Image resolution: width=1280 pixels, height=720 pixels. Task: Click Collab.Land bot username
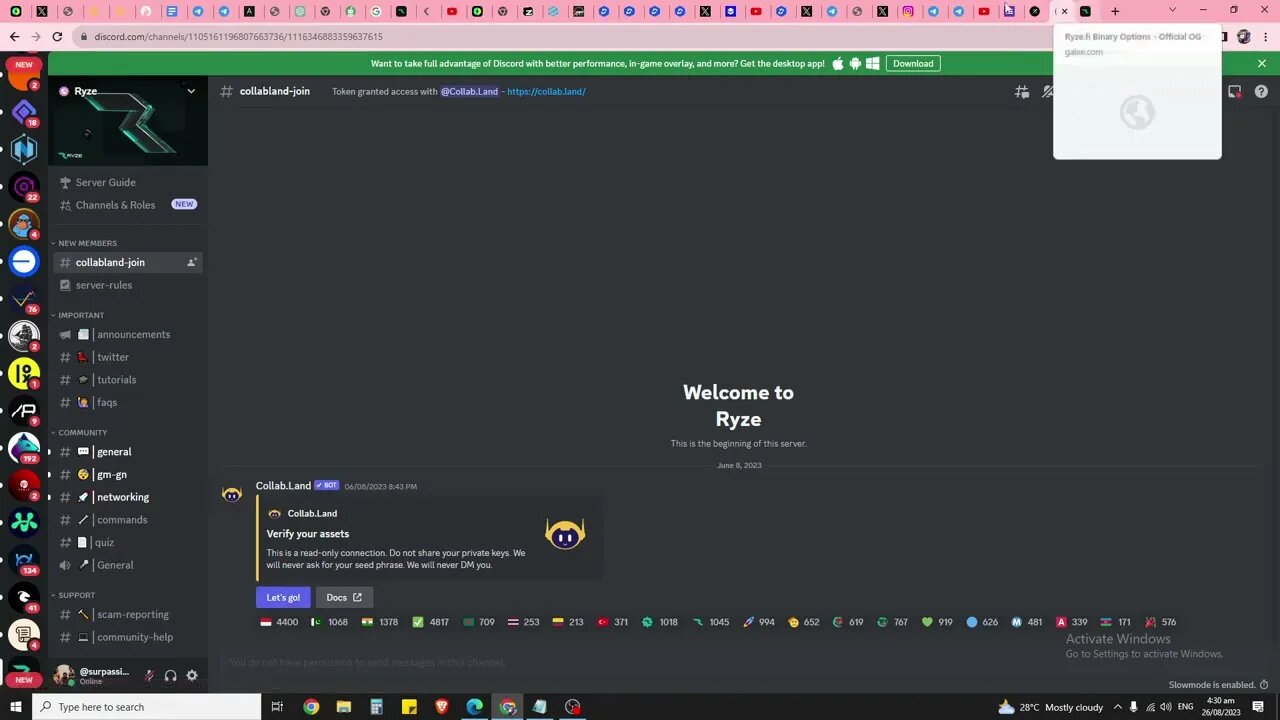coord(283,486)
